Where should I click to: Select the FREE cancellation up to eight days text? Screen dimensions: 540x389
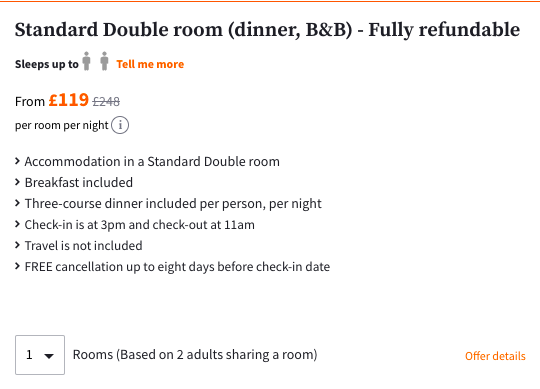coord(177,266)
